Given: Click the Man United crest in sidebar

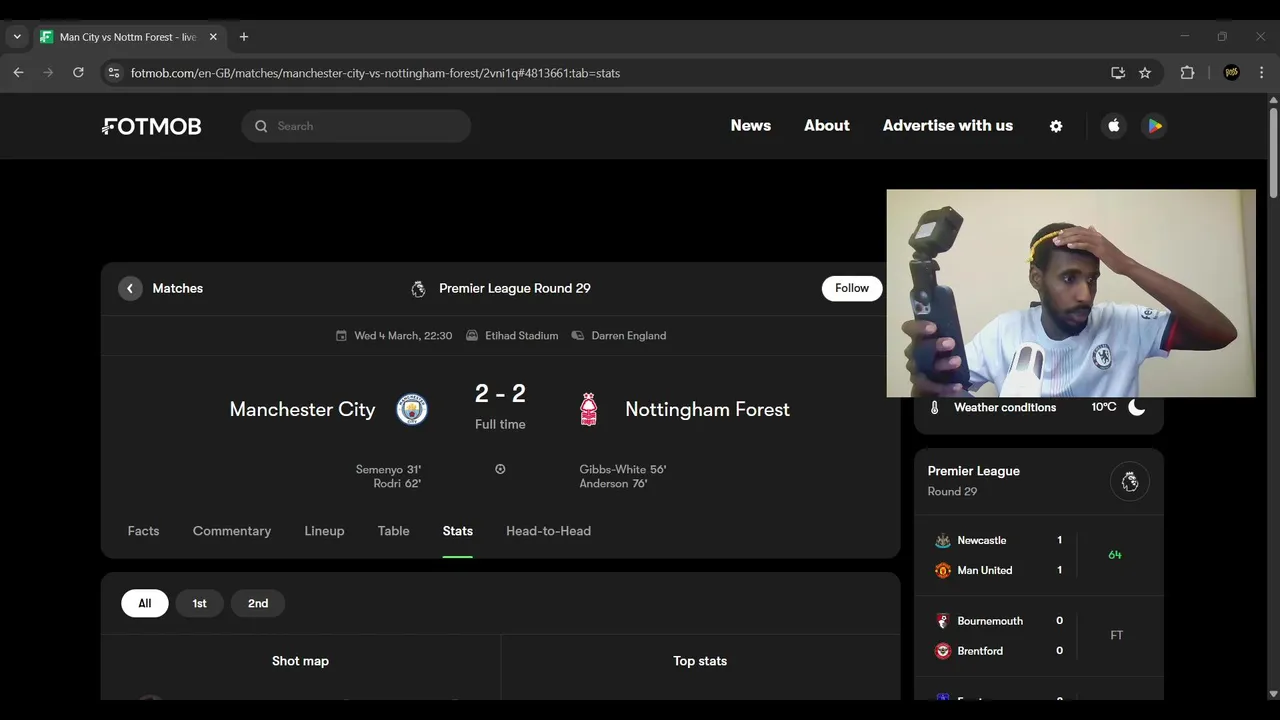Looking at the screenshot, I should pos(942,570).
